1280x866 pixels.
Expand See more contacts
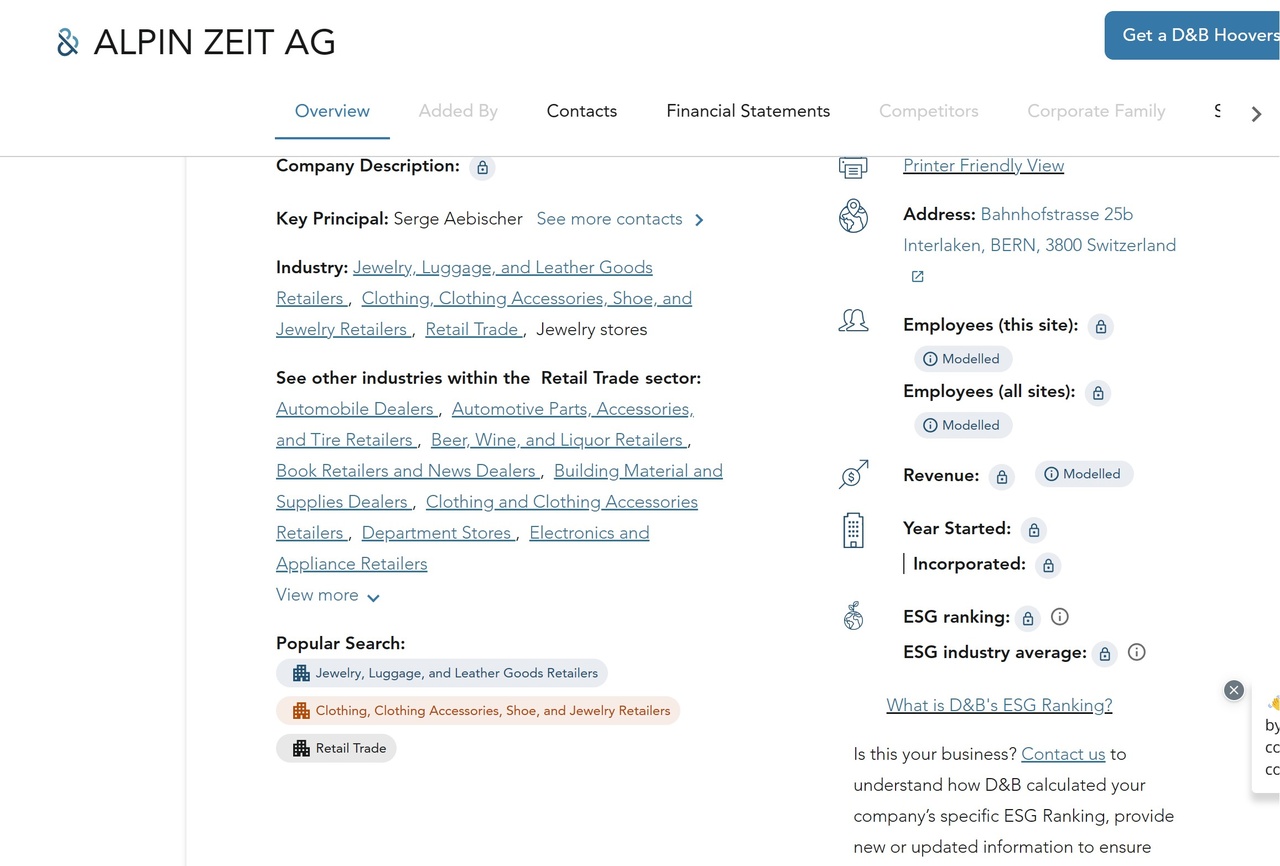point(620,219)
